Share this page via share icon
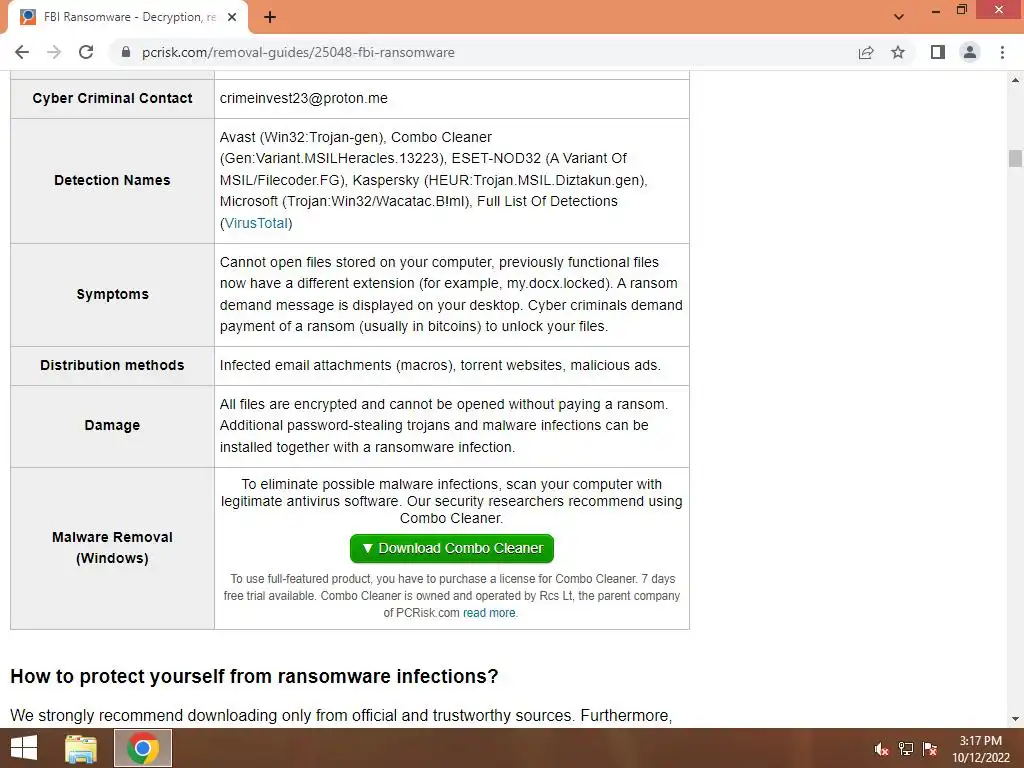The height and width of the screenshot is (768, 1024). 866,52
